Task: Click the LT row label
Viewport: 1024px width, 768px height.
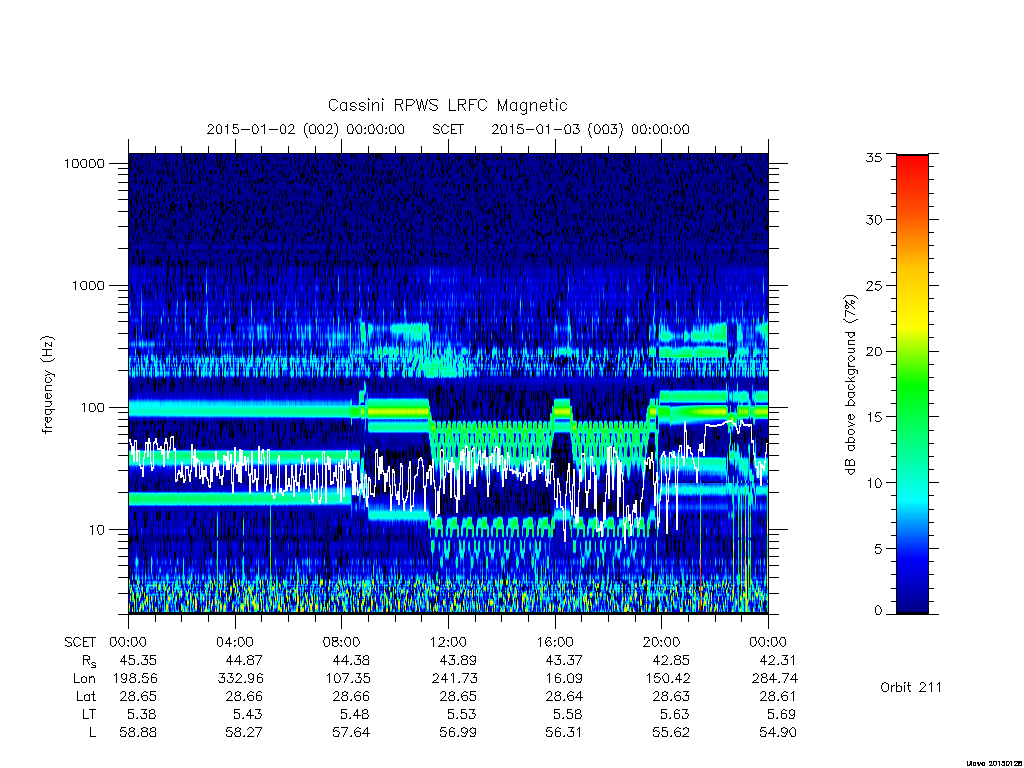Action: [x=89, y=714]
